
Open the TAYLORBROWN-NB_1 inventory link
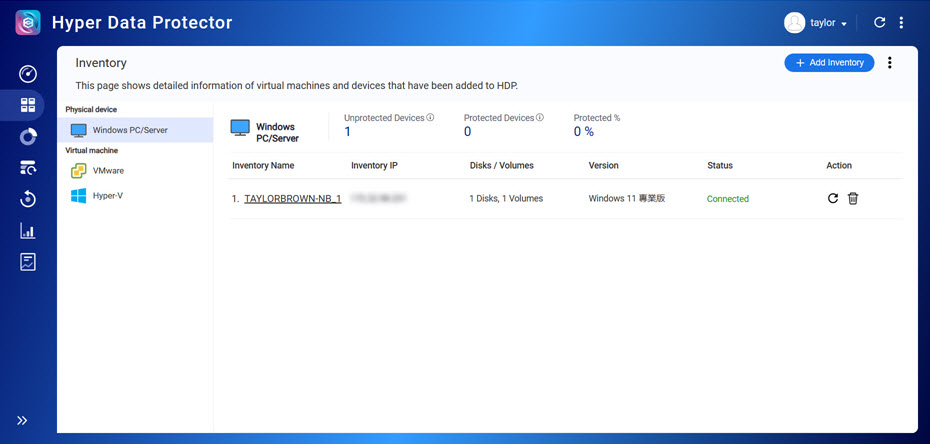point(292,199)
